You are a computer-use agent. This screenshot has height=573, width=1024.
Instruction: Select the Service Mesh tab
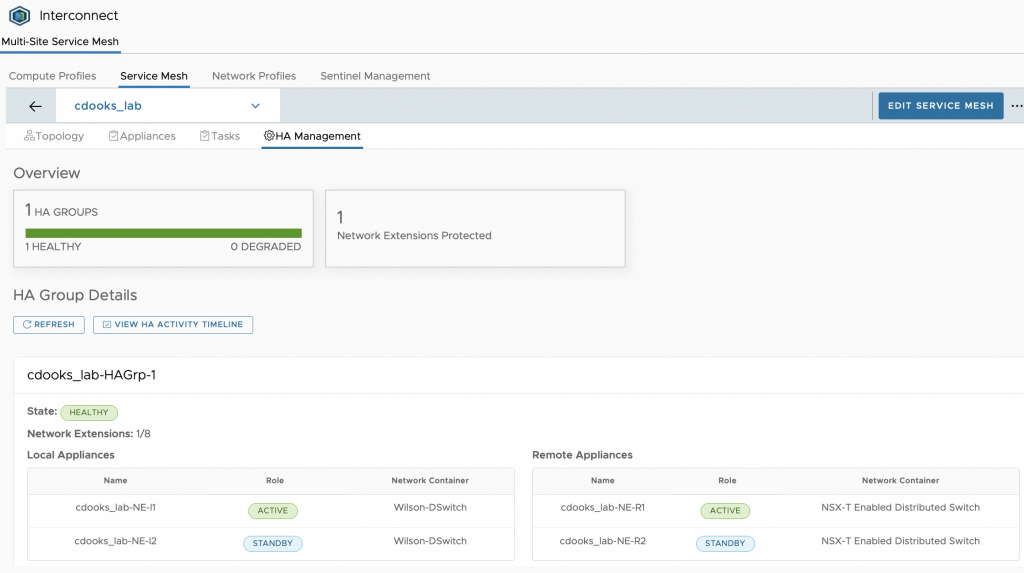[x=154, y=76]
